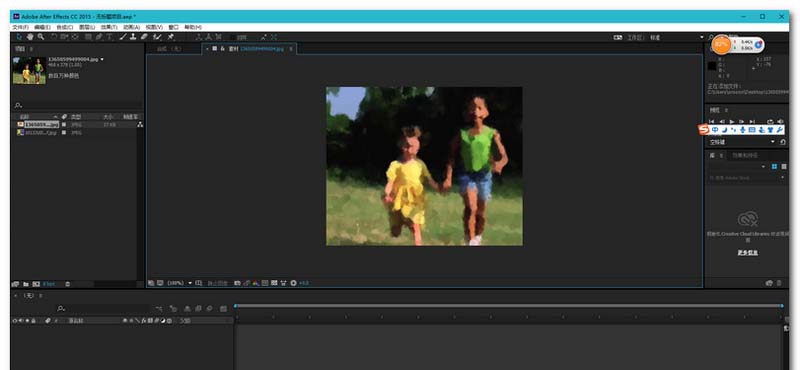Viewport: 800px width, 370px height.
Task: Select the Roto Brush tool
Action: (158, 37)
